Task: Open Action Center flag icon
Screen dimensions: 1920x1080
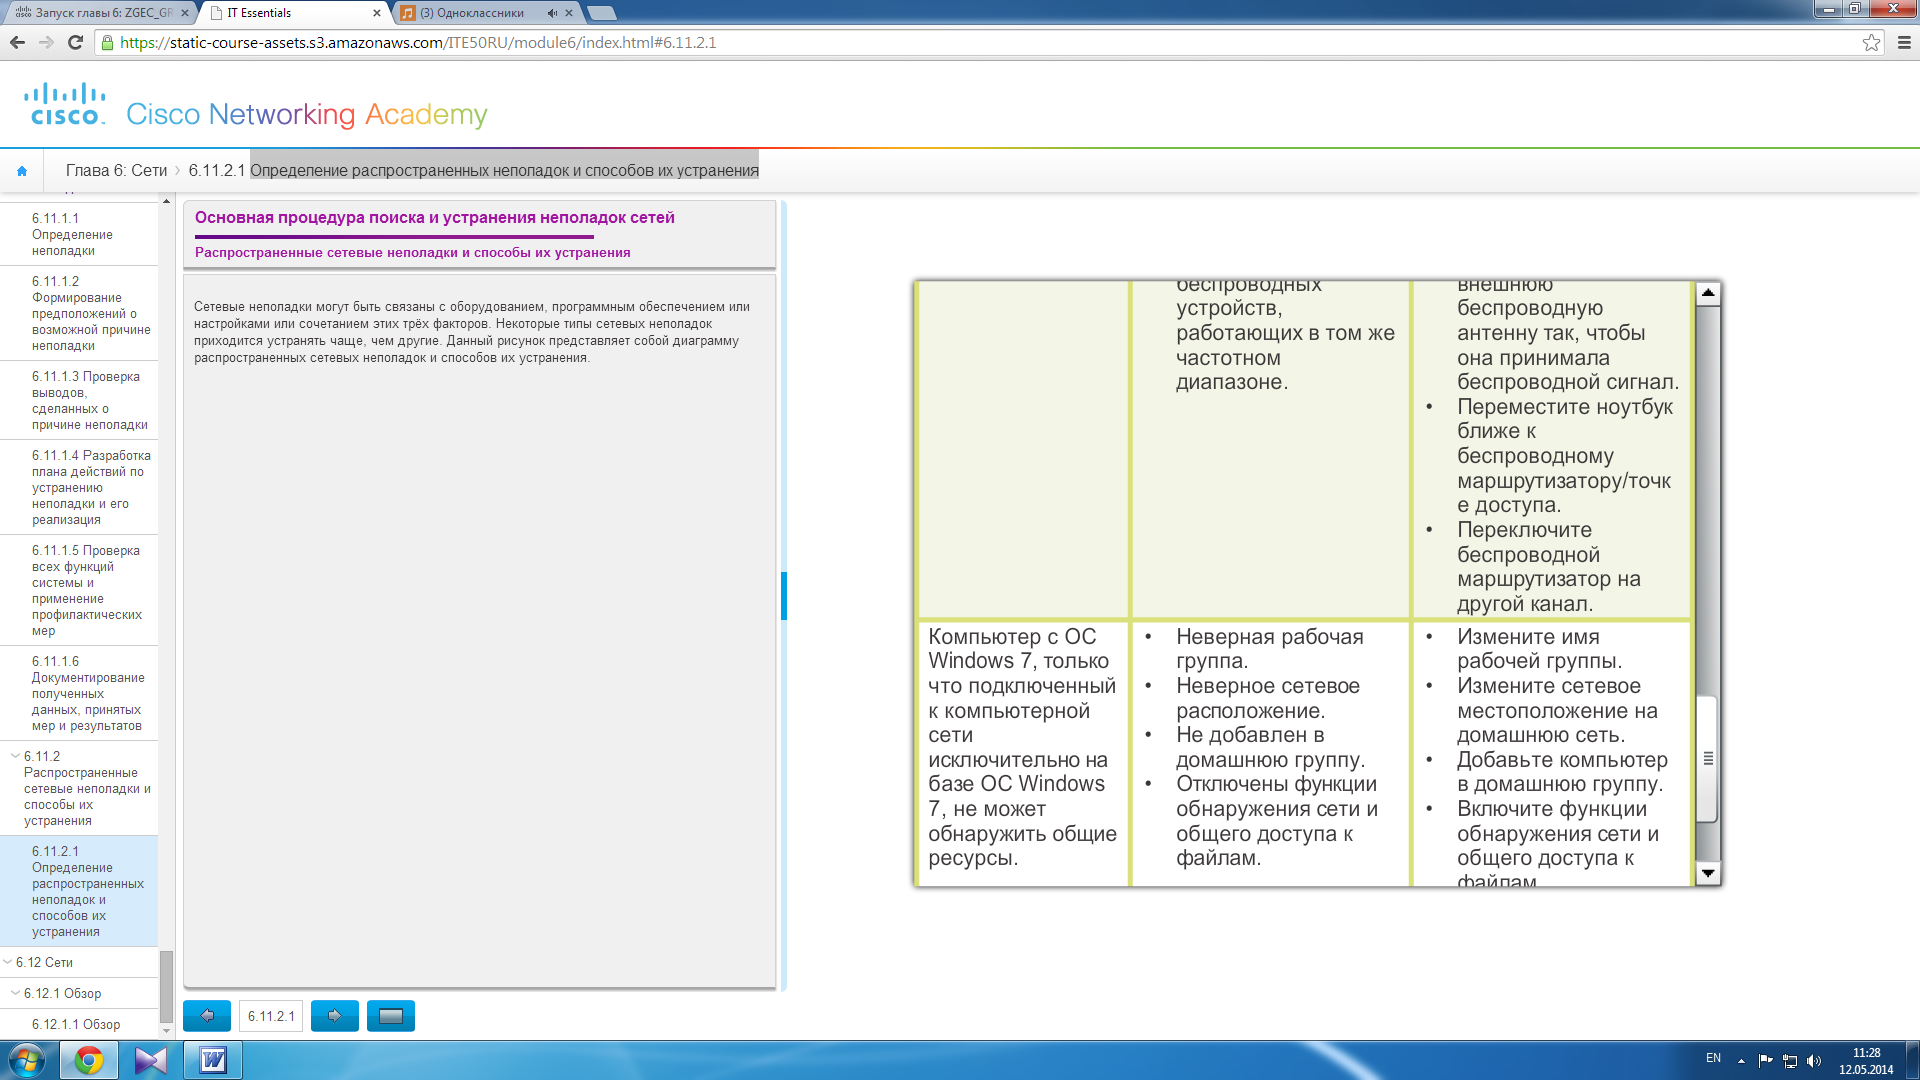Action: tap(1765, 1061)
